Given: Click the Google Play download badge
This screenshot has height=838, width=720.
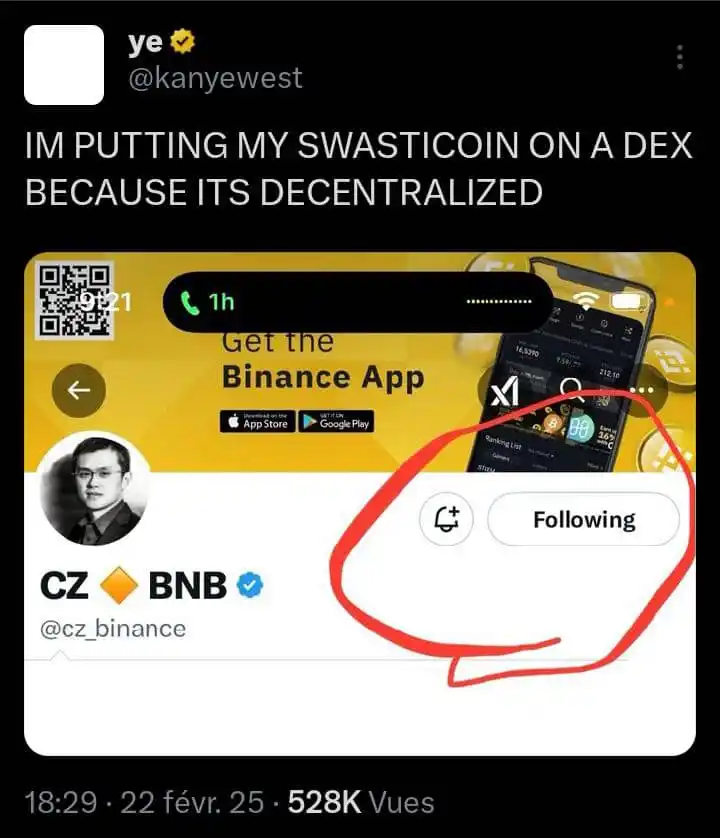Looking at the screenshot, I should click(x=336, y=422).
